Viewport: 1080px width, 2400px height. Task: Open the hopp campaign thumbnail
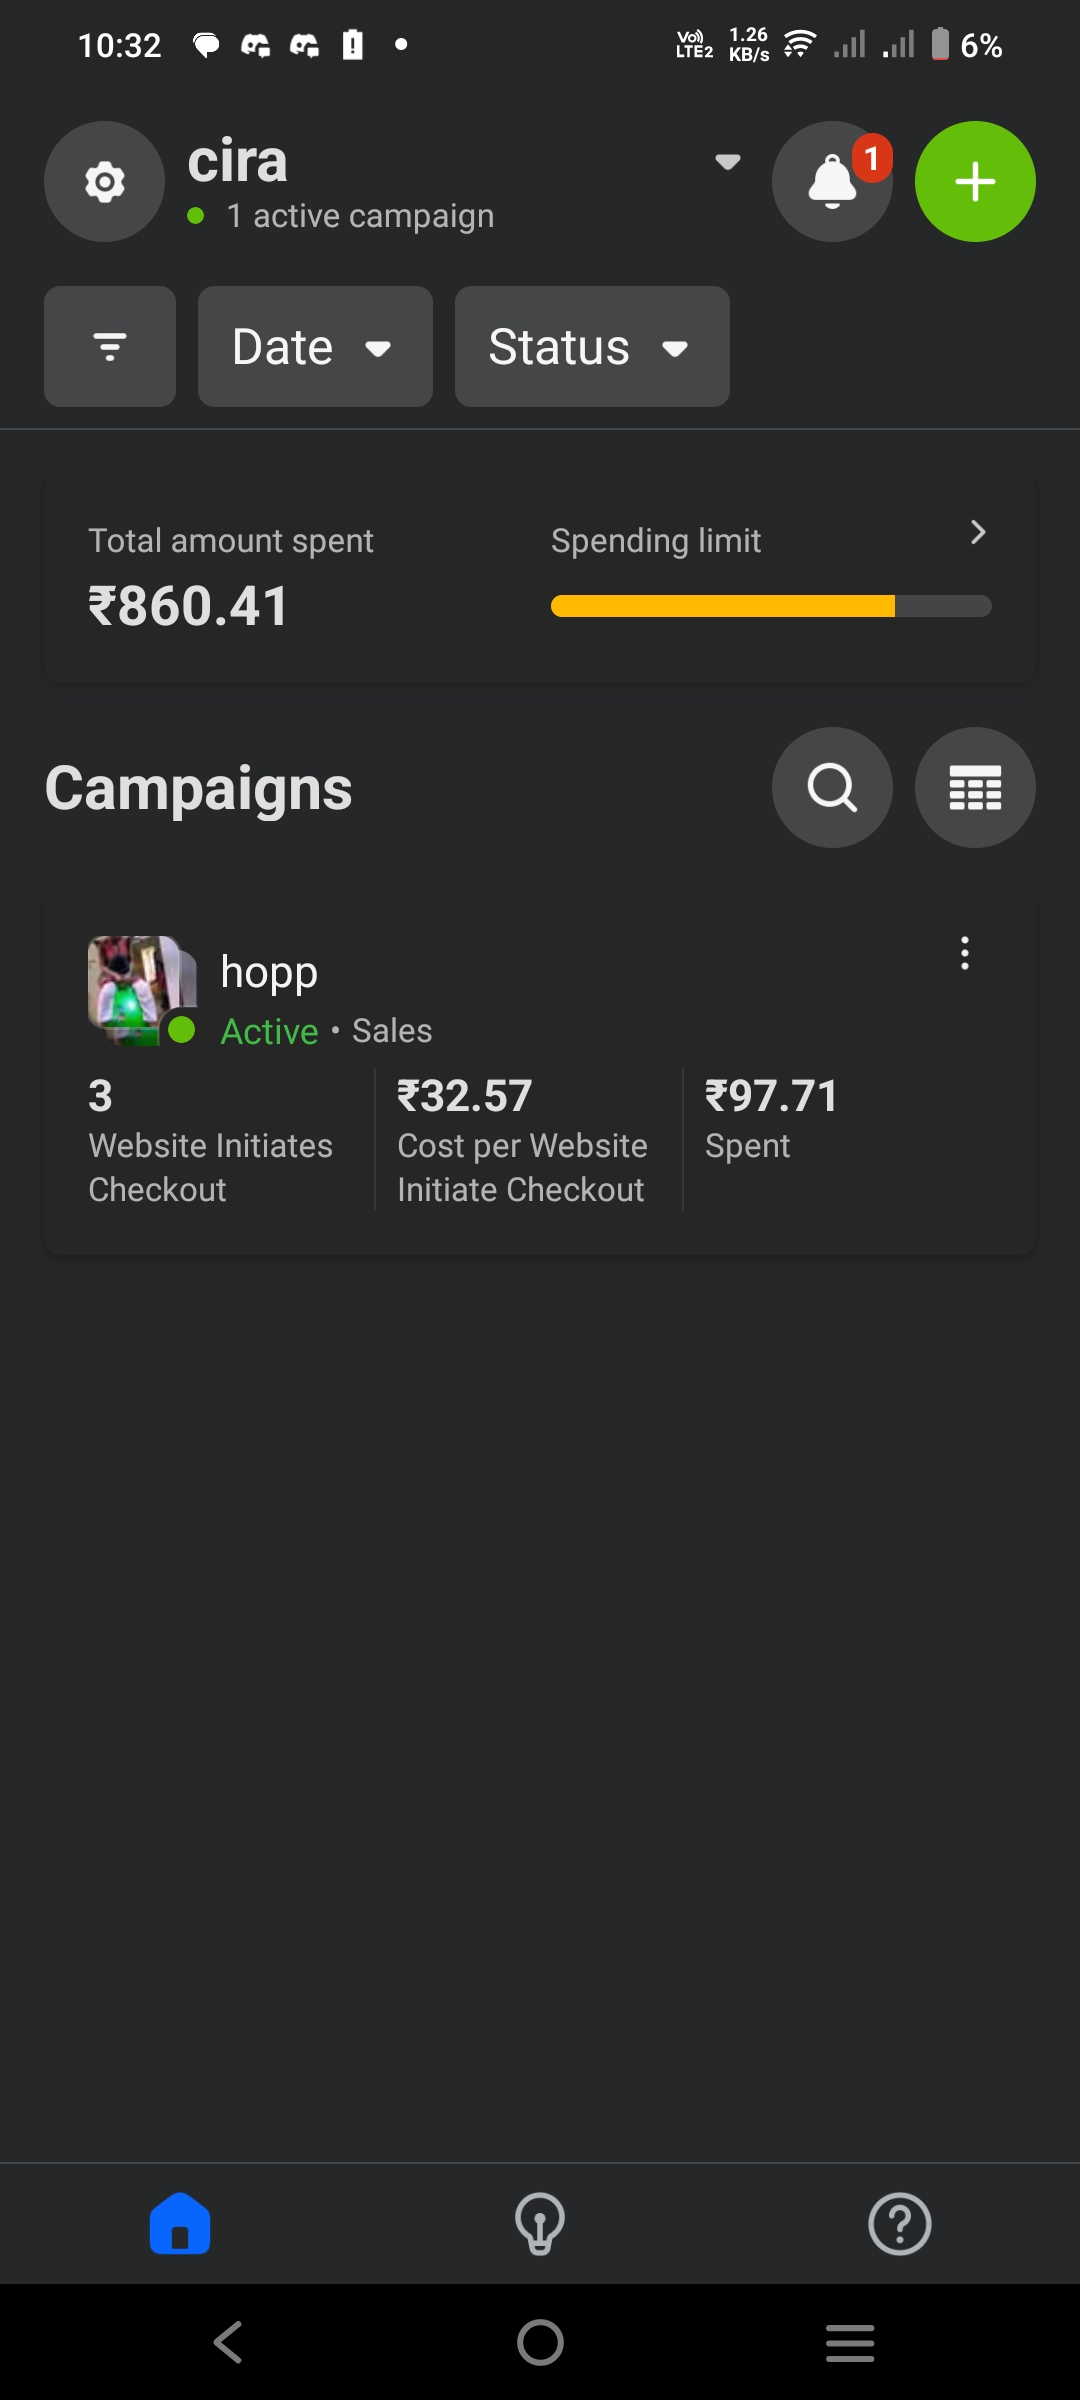point(141,989)
